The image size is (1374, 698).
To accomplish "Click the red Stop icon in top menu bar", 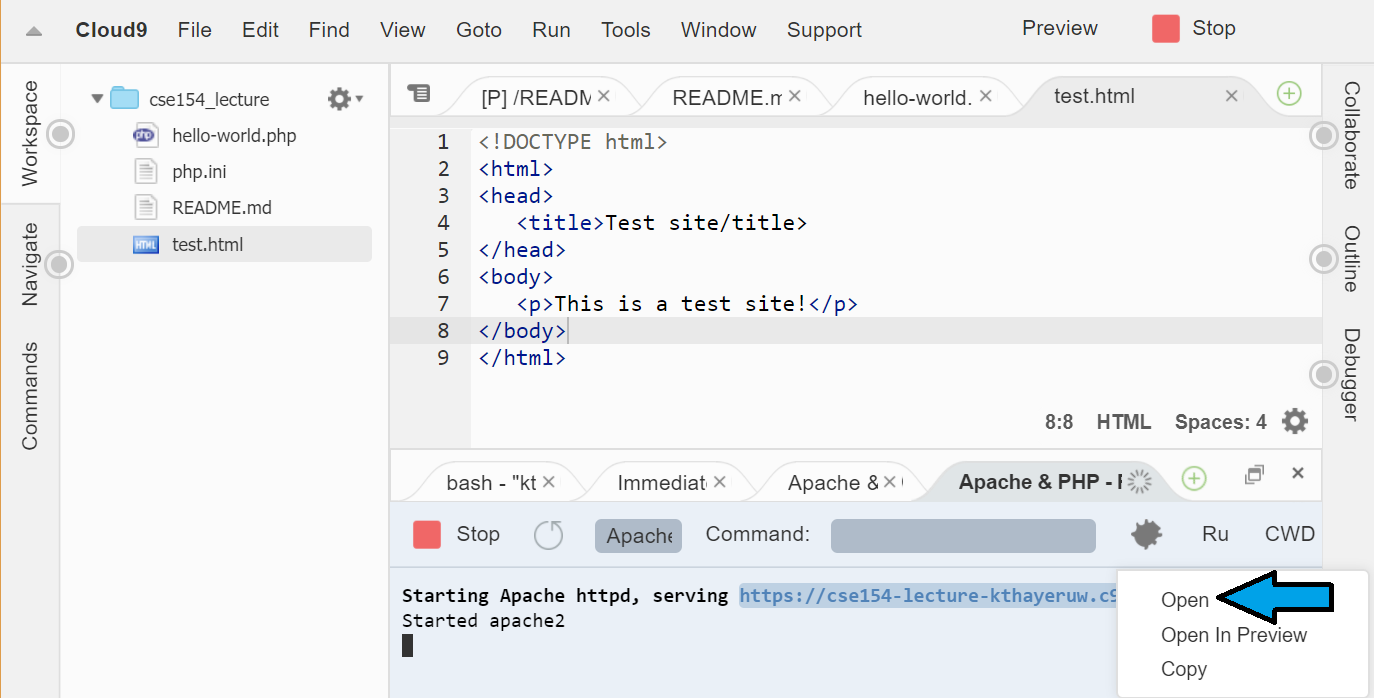I will click(x=1165, y=29).
